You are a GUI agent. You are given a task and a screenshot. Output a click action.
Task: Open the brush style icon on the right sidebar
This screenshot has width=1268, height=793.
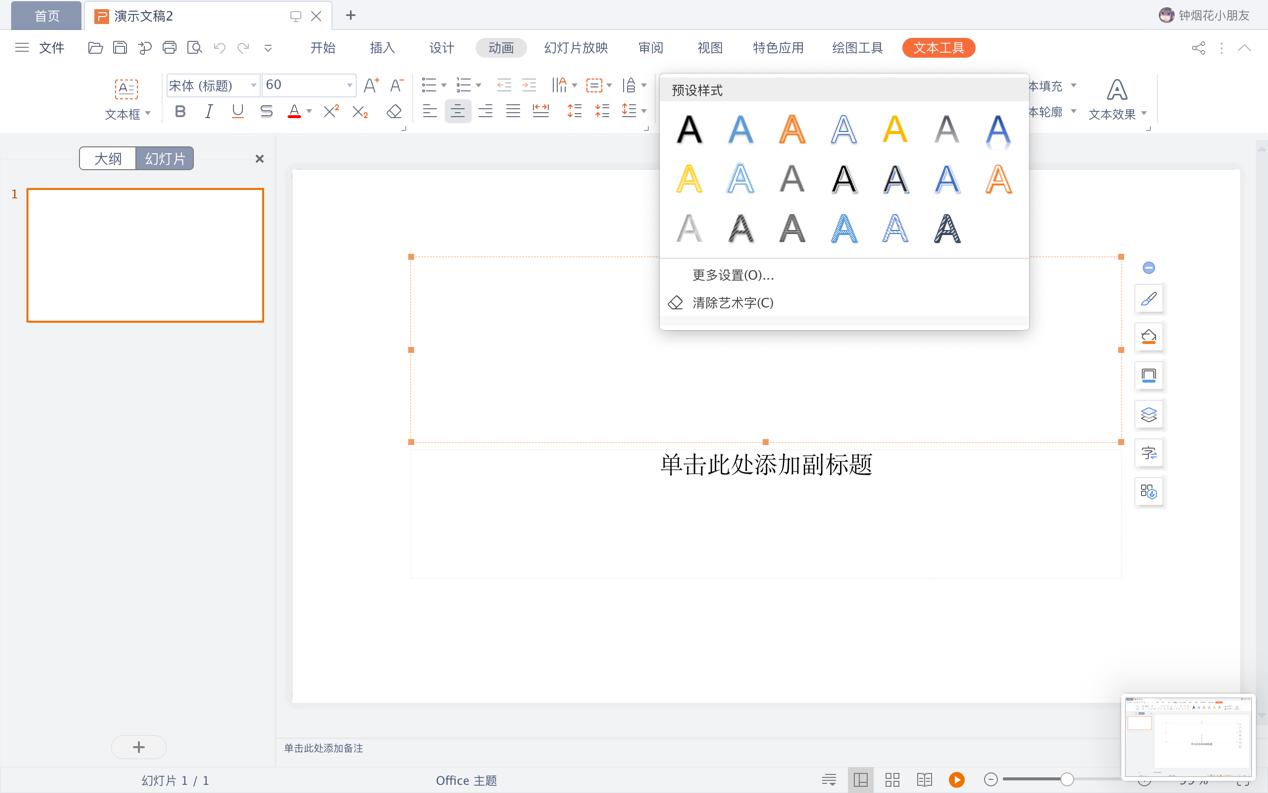[1149, 298]
